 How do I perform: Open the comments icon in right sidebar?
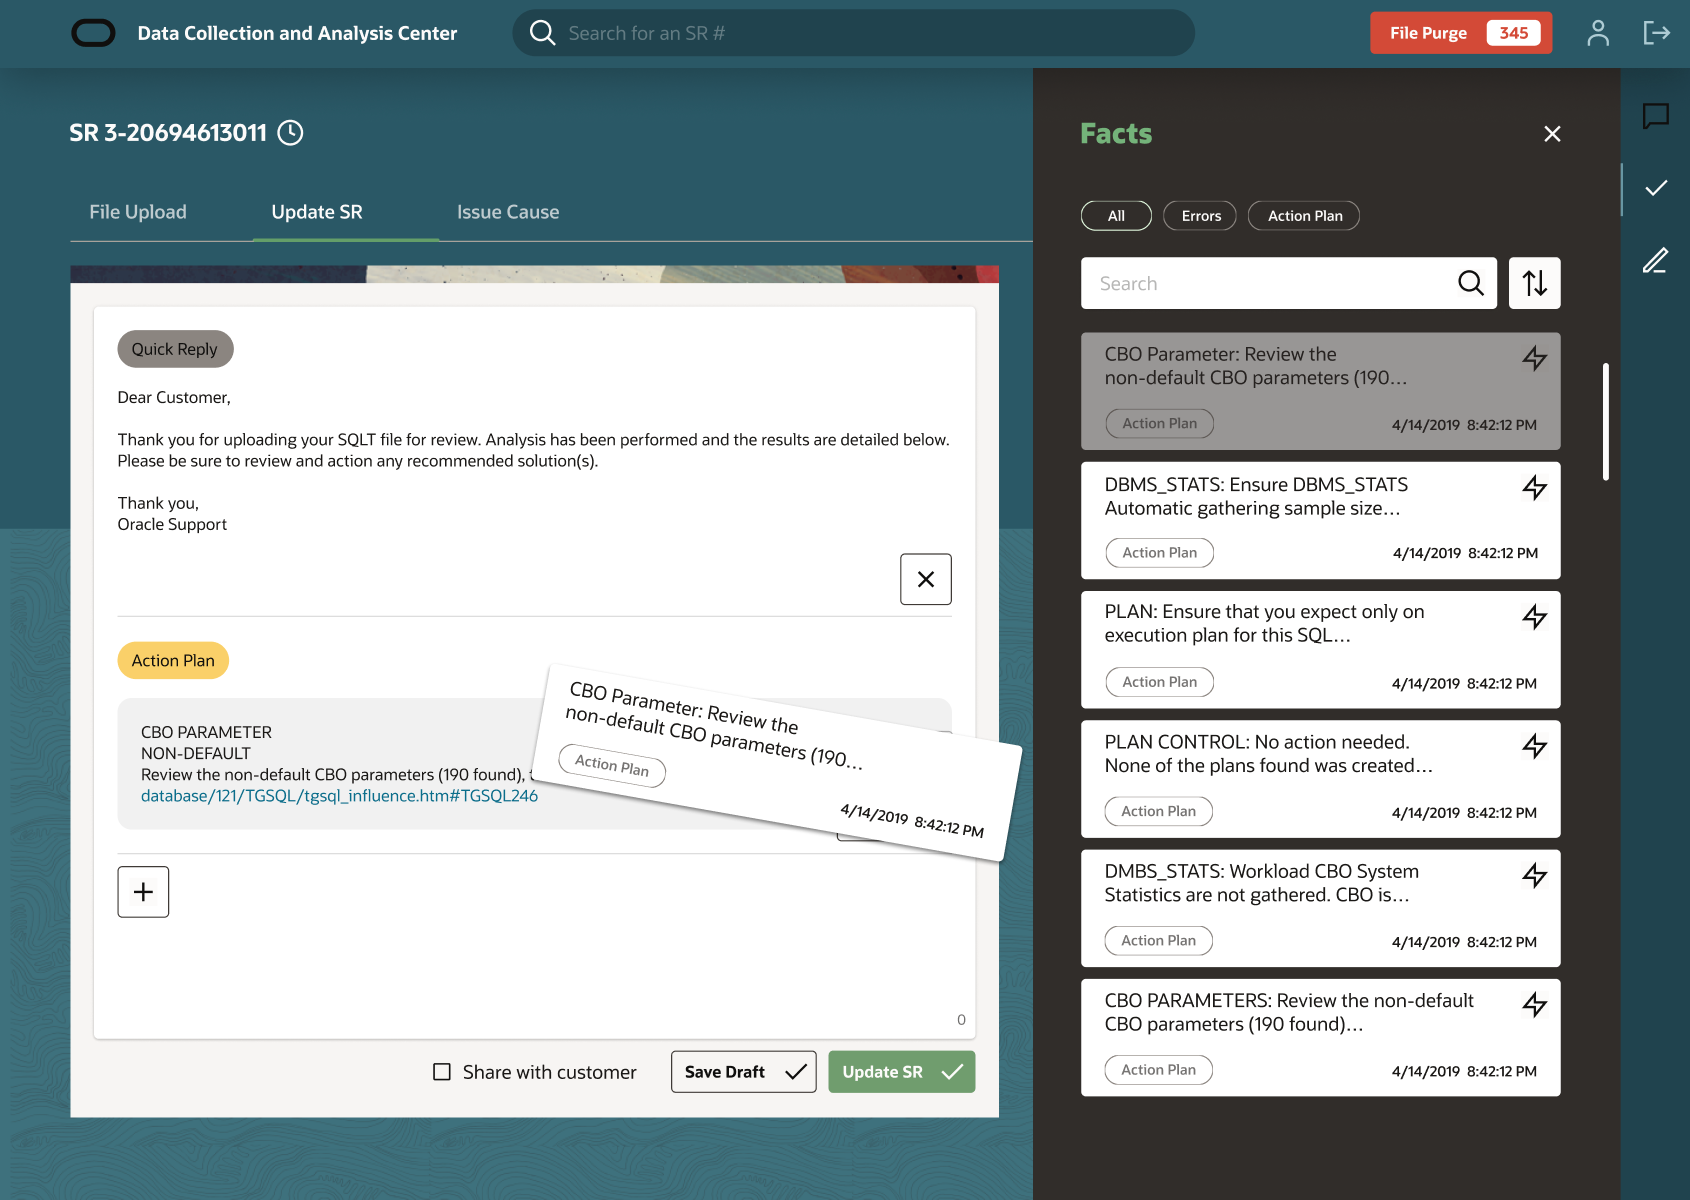[1655, 115]
